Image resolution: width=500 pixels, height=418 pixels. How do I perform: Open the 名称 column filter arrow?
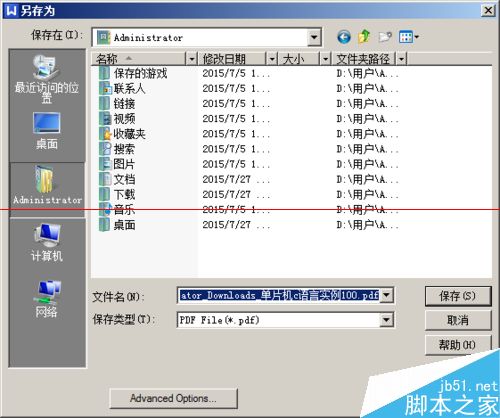[191, 59]
